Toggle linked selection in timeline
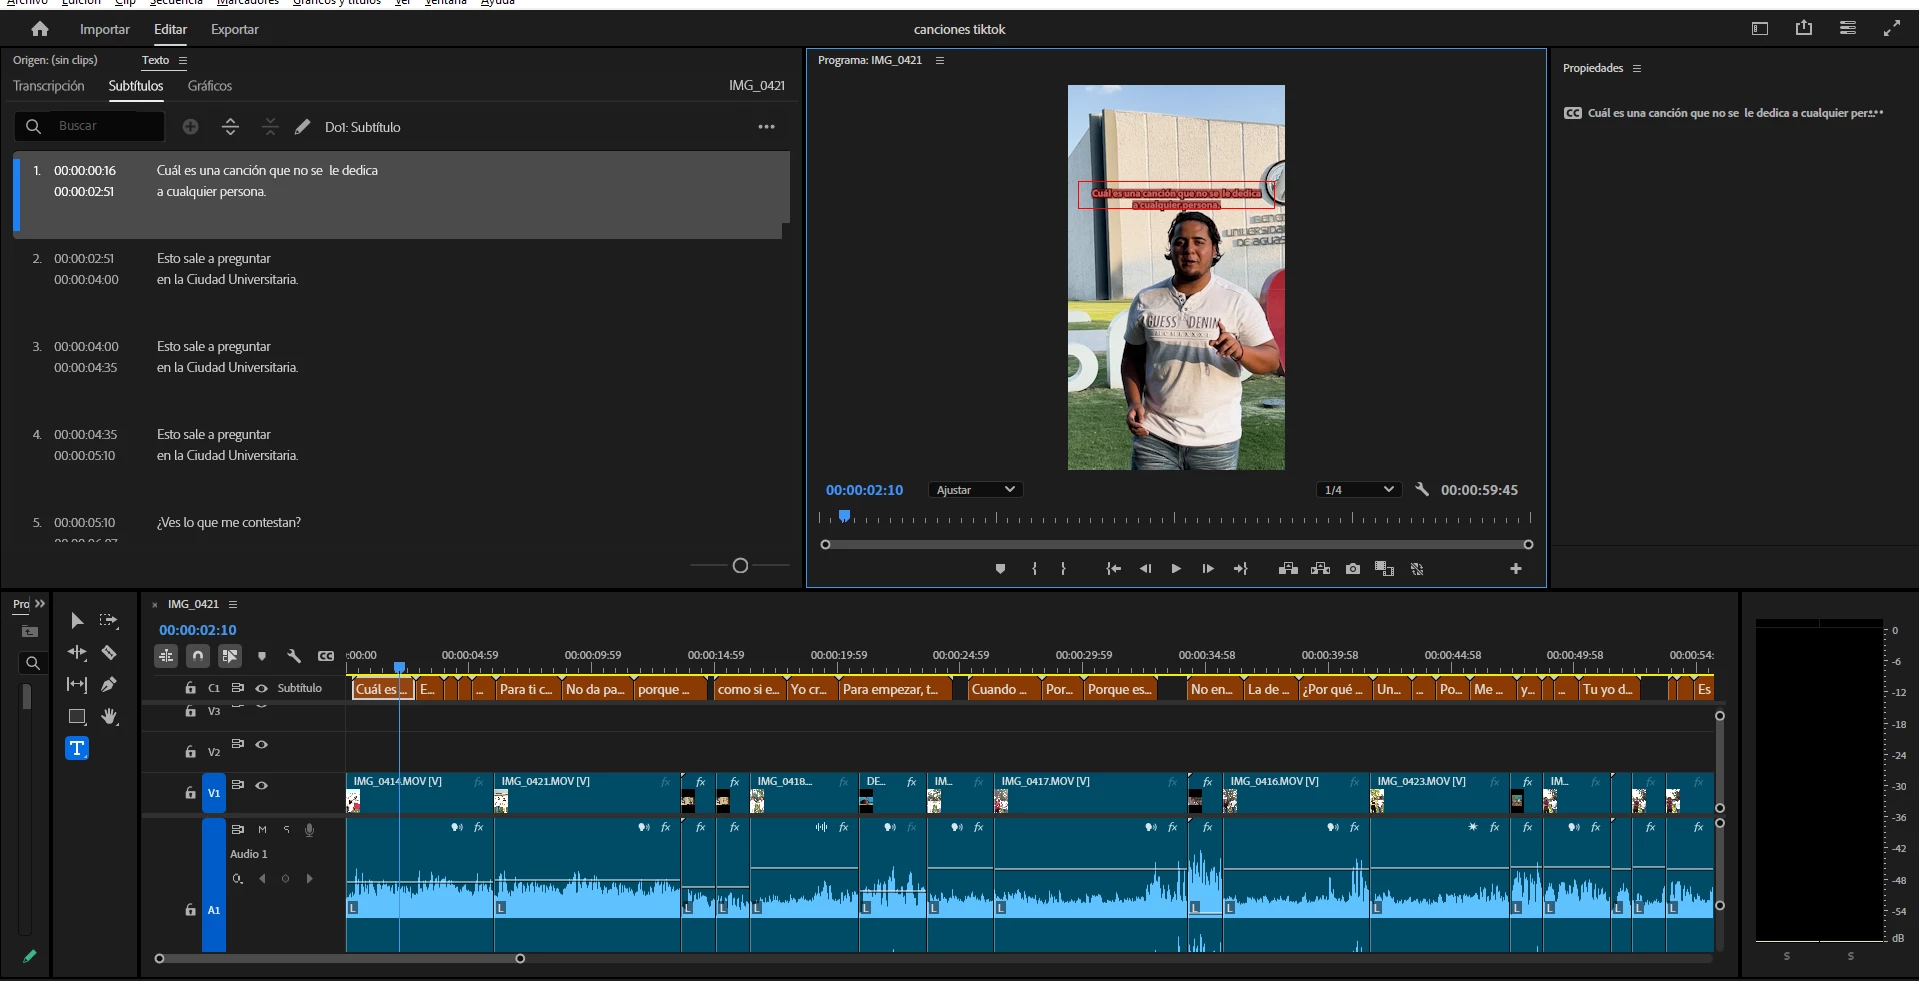Viewport: 1919px width, 981px height. click(230, 656)
